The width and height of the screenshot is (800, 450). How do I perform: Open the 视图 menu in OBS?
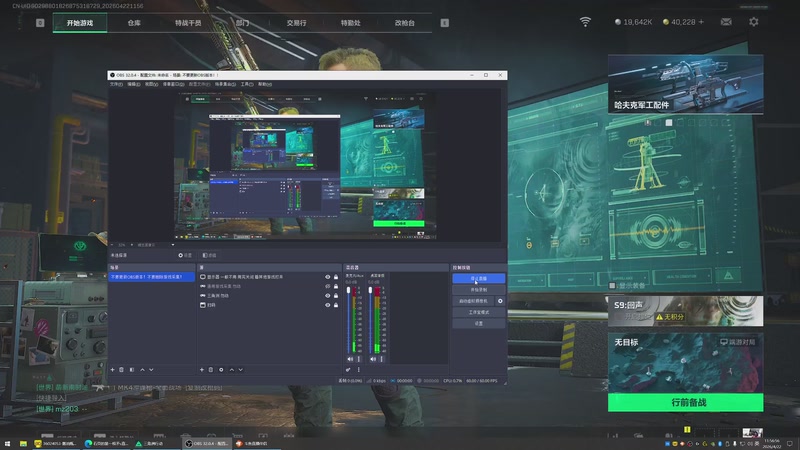(151, 84)
